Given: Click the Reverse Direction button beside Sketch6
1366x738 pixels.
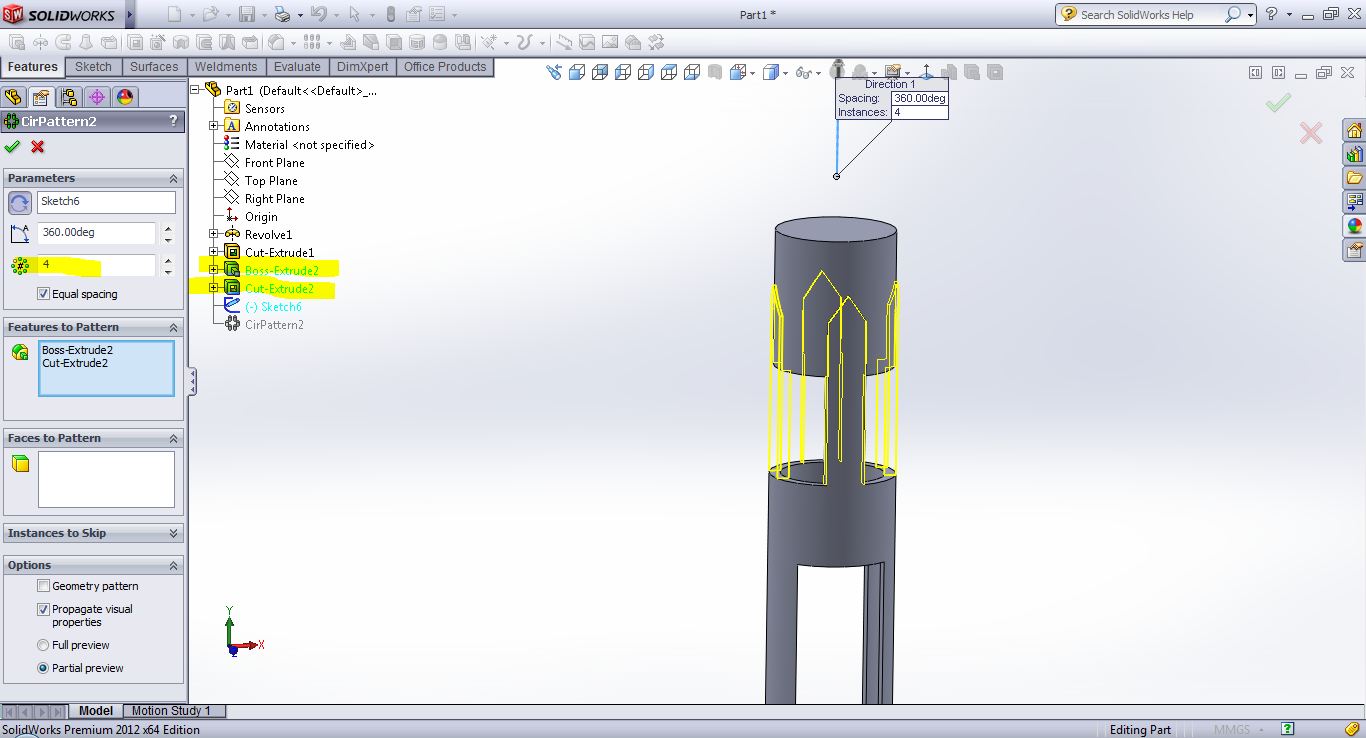Looking at the screenshot, I should pos(20,203).
